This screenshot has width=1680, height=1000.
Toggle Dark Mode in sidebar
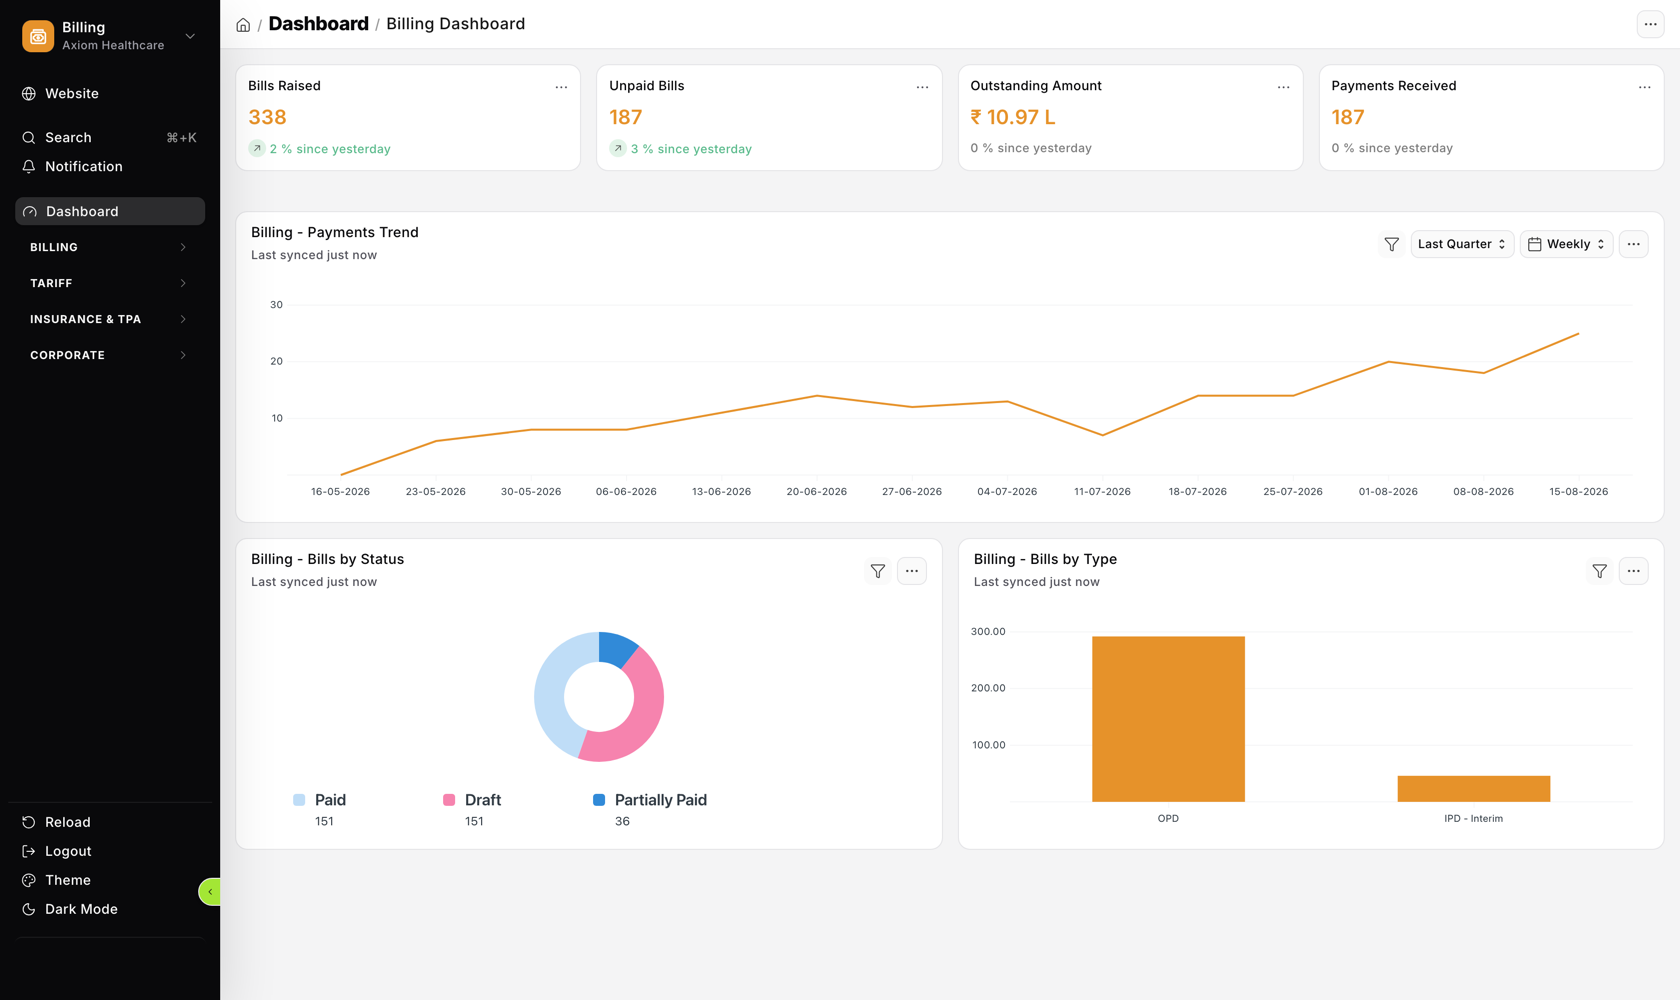(x=70, y=909)
